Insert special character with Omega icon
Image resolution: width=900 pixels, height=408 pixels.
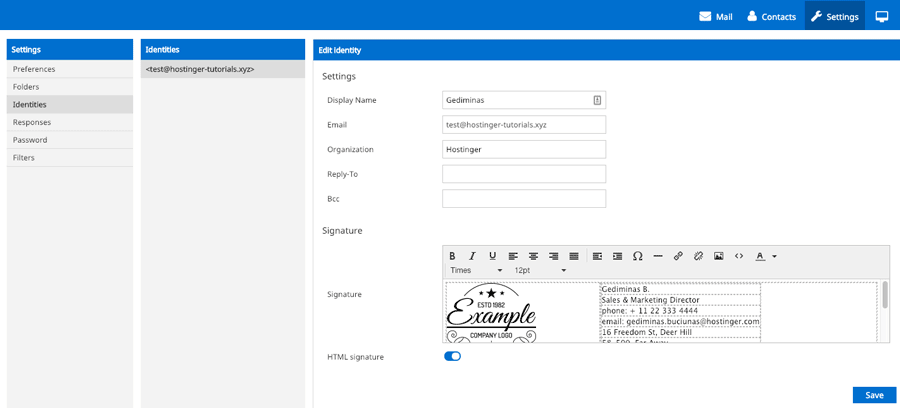[x=638, y=256]
